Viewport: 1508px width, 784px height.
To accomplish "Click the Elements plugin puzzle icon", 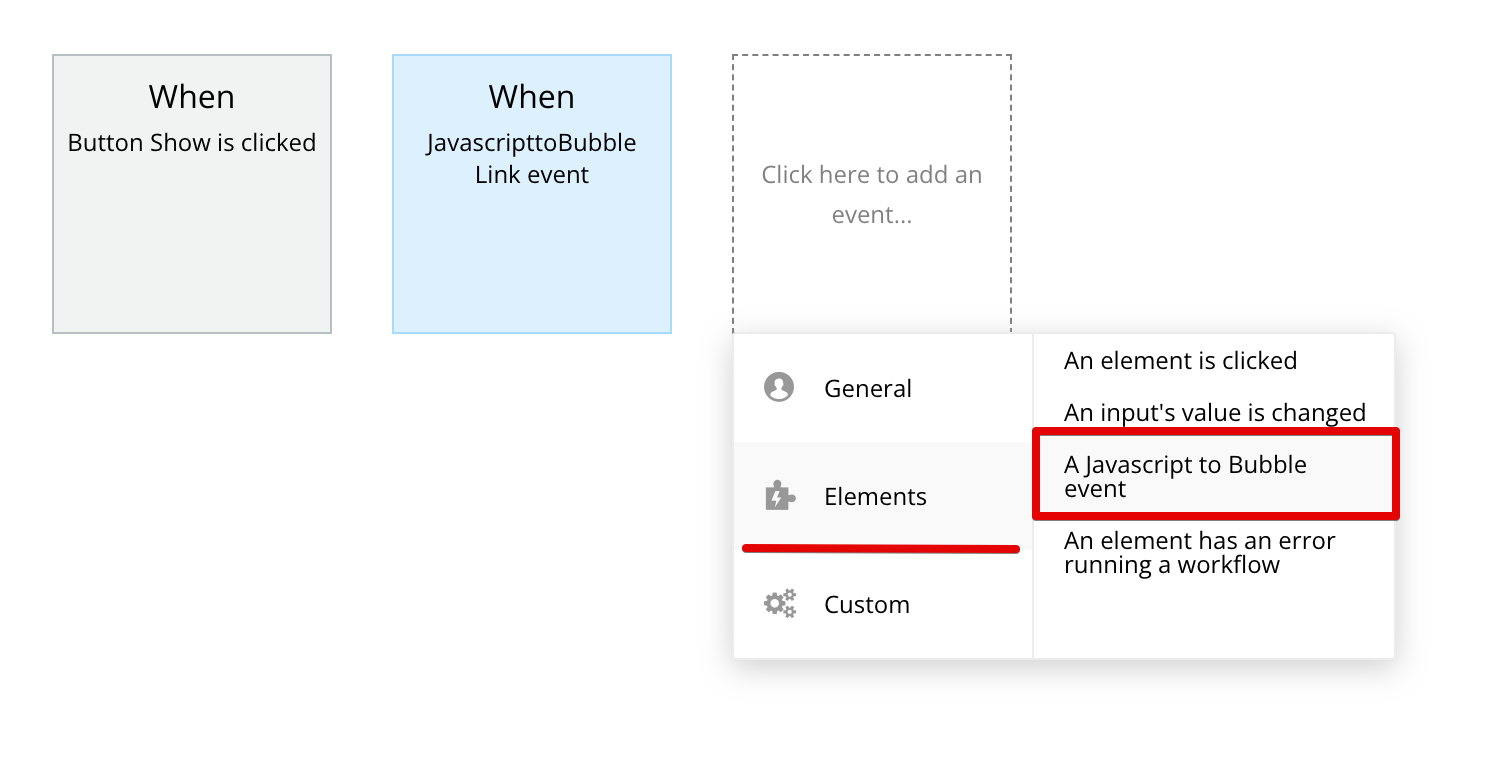I will coord(779,496).
